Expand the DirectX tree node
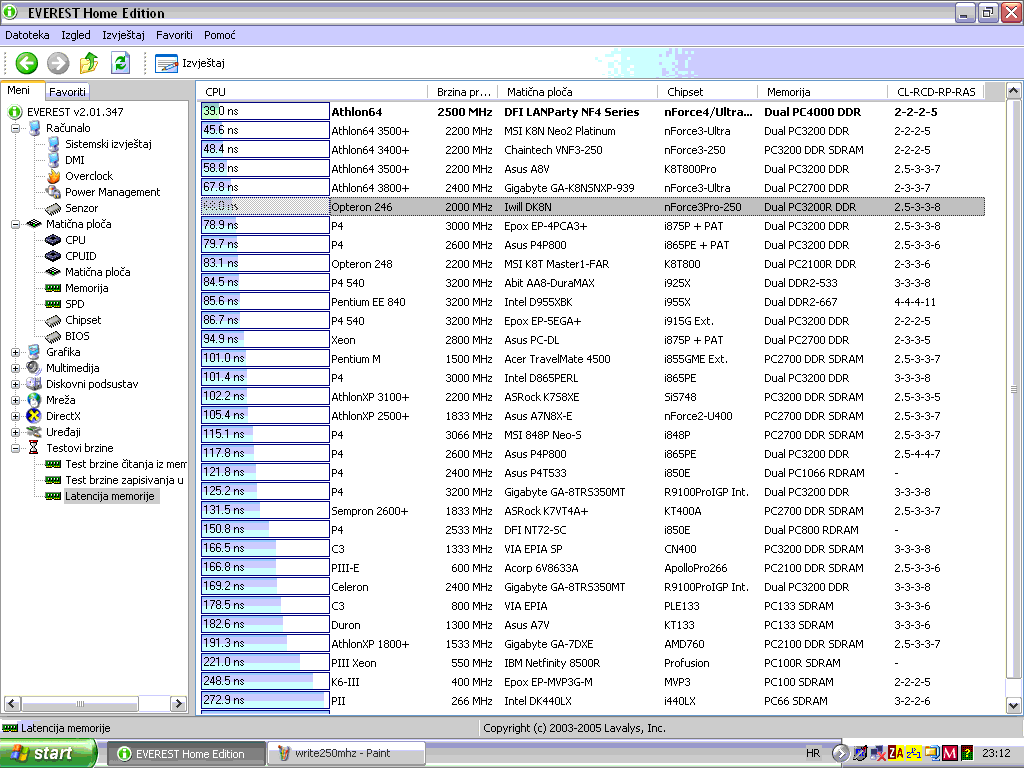This screenshot has width=1024, height=768. click(16, 416)
